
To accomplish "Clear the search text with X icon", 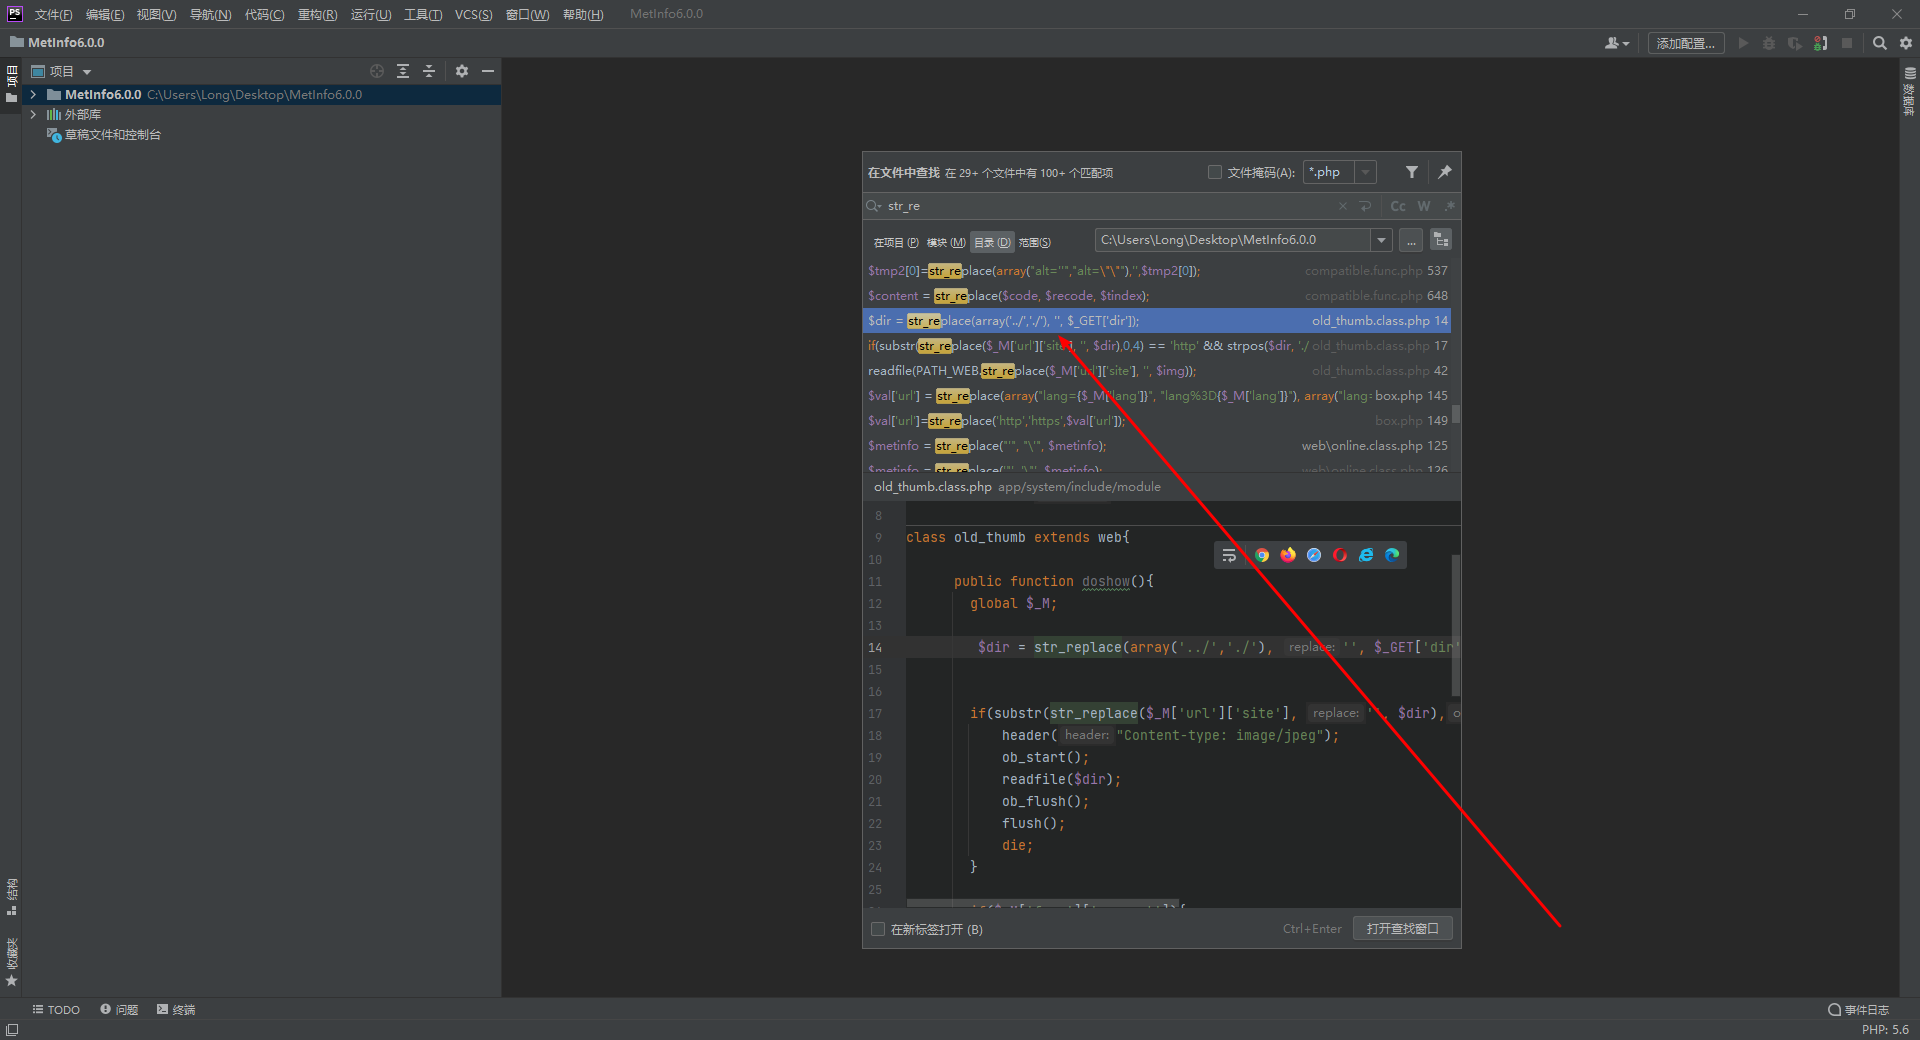I will (x=1343, y=206).
